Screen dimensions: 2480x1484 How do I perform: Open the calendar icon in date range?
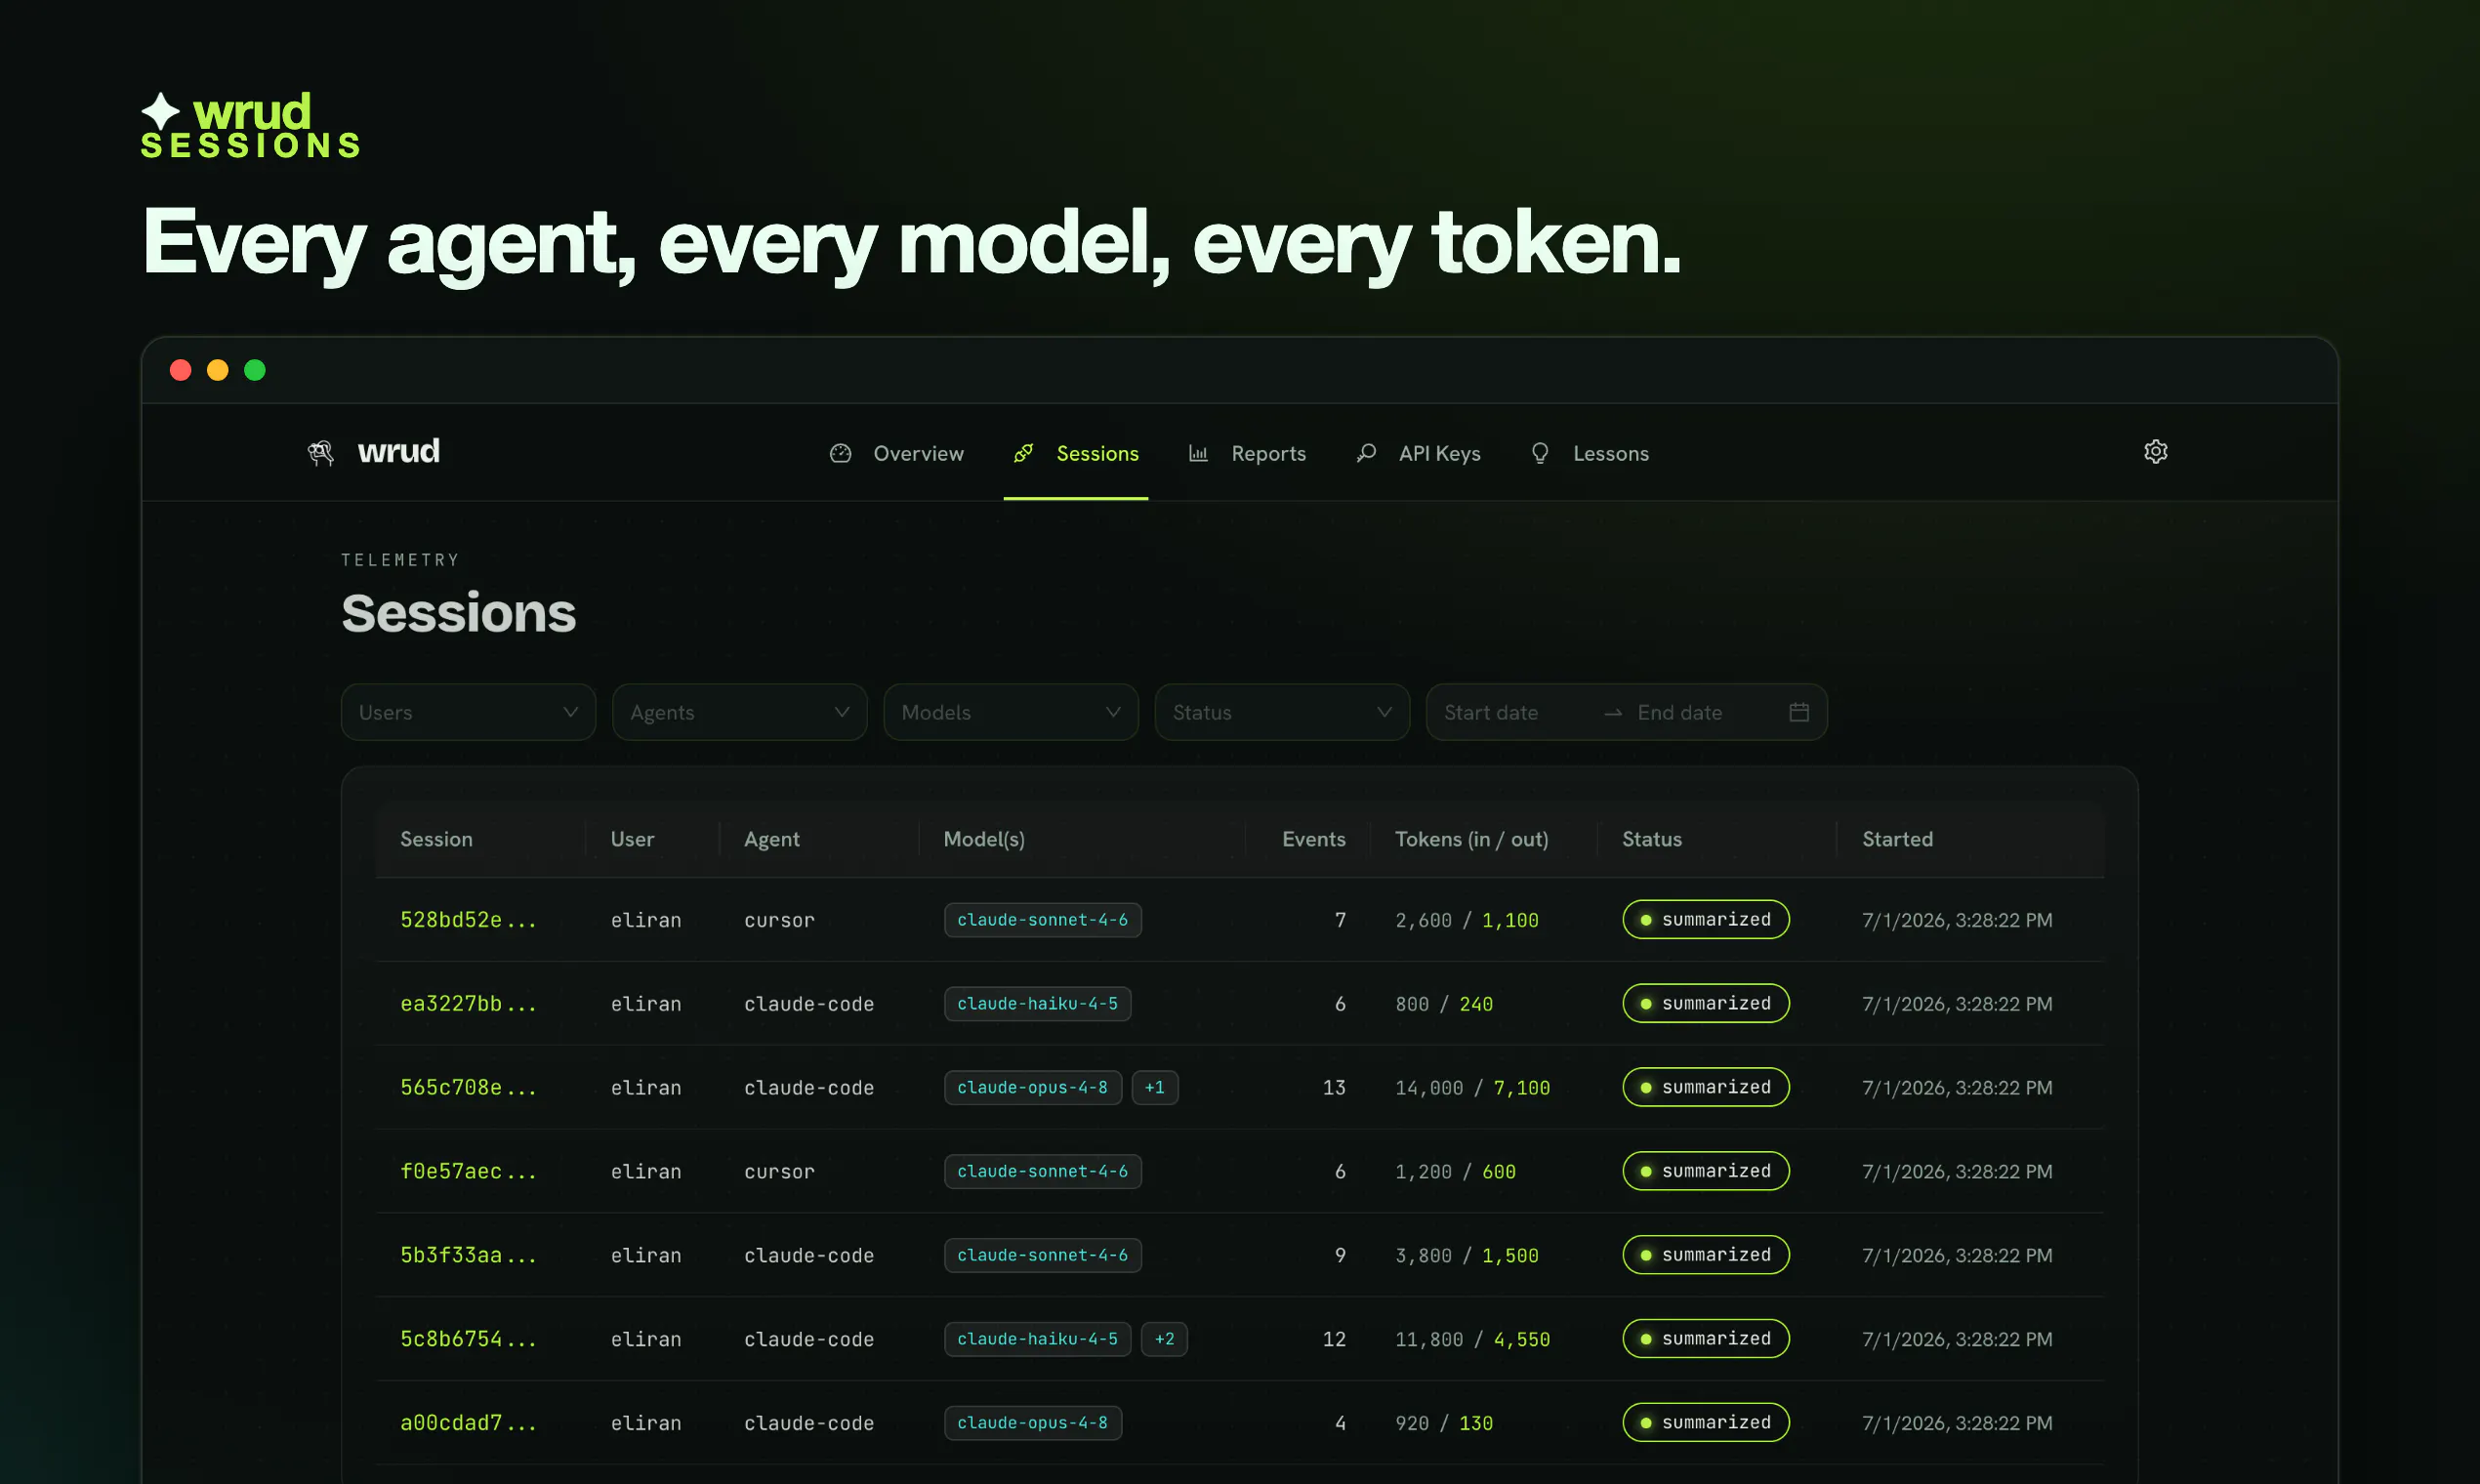pyautogui.click(x=1798, y=712)
